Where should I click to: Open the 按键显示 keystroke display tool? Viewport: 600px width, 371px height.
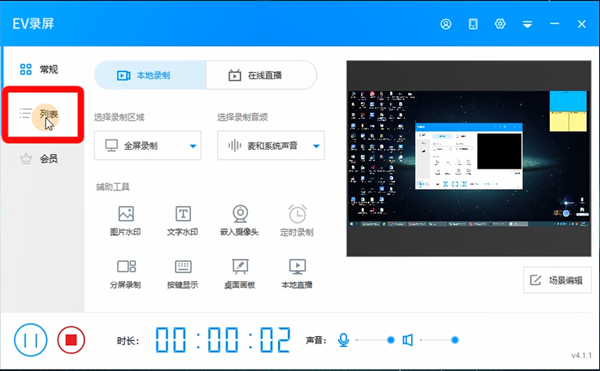[x=183, y=274]
